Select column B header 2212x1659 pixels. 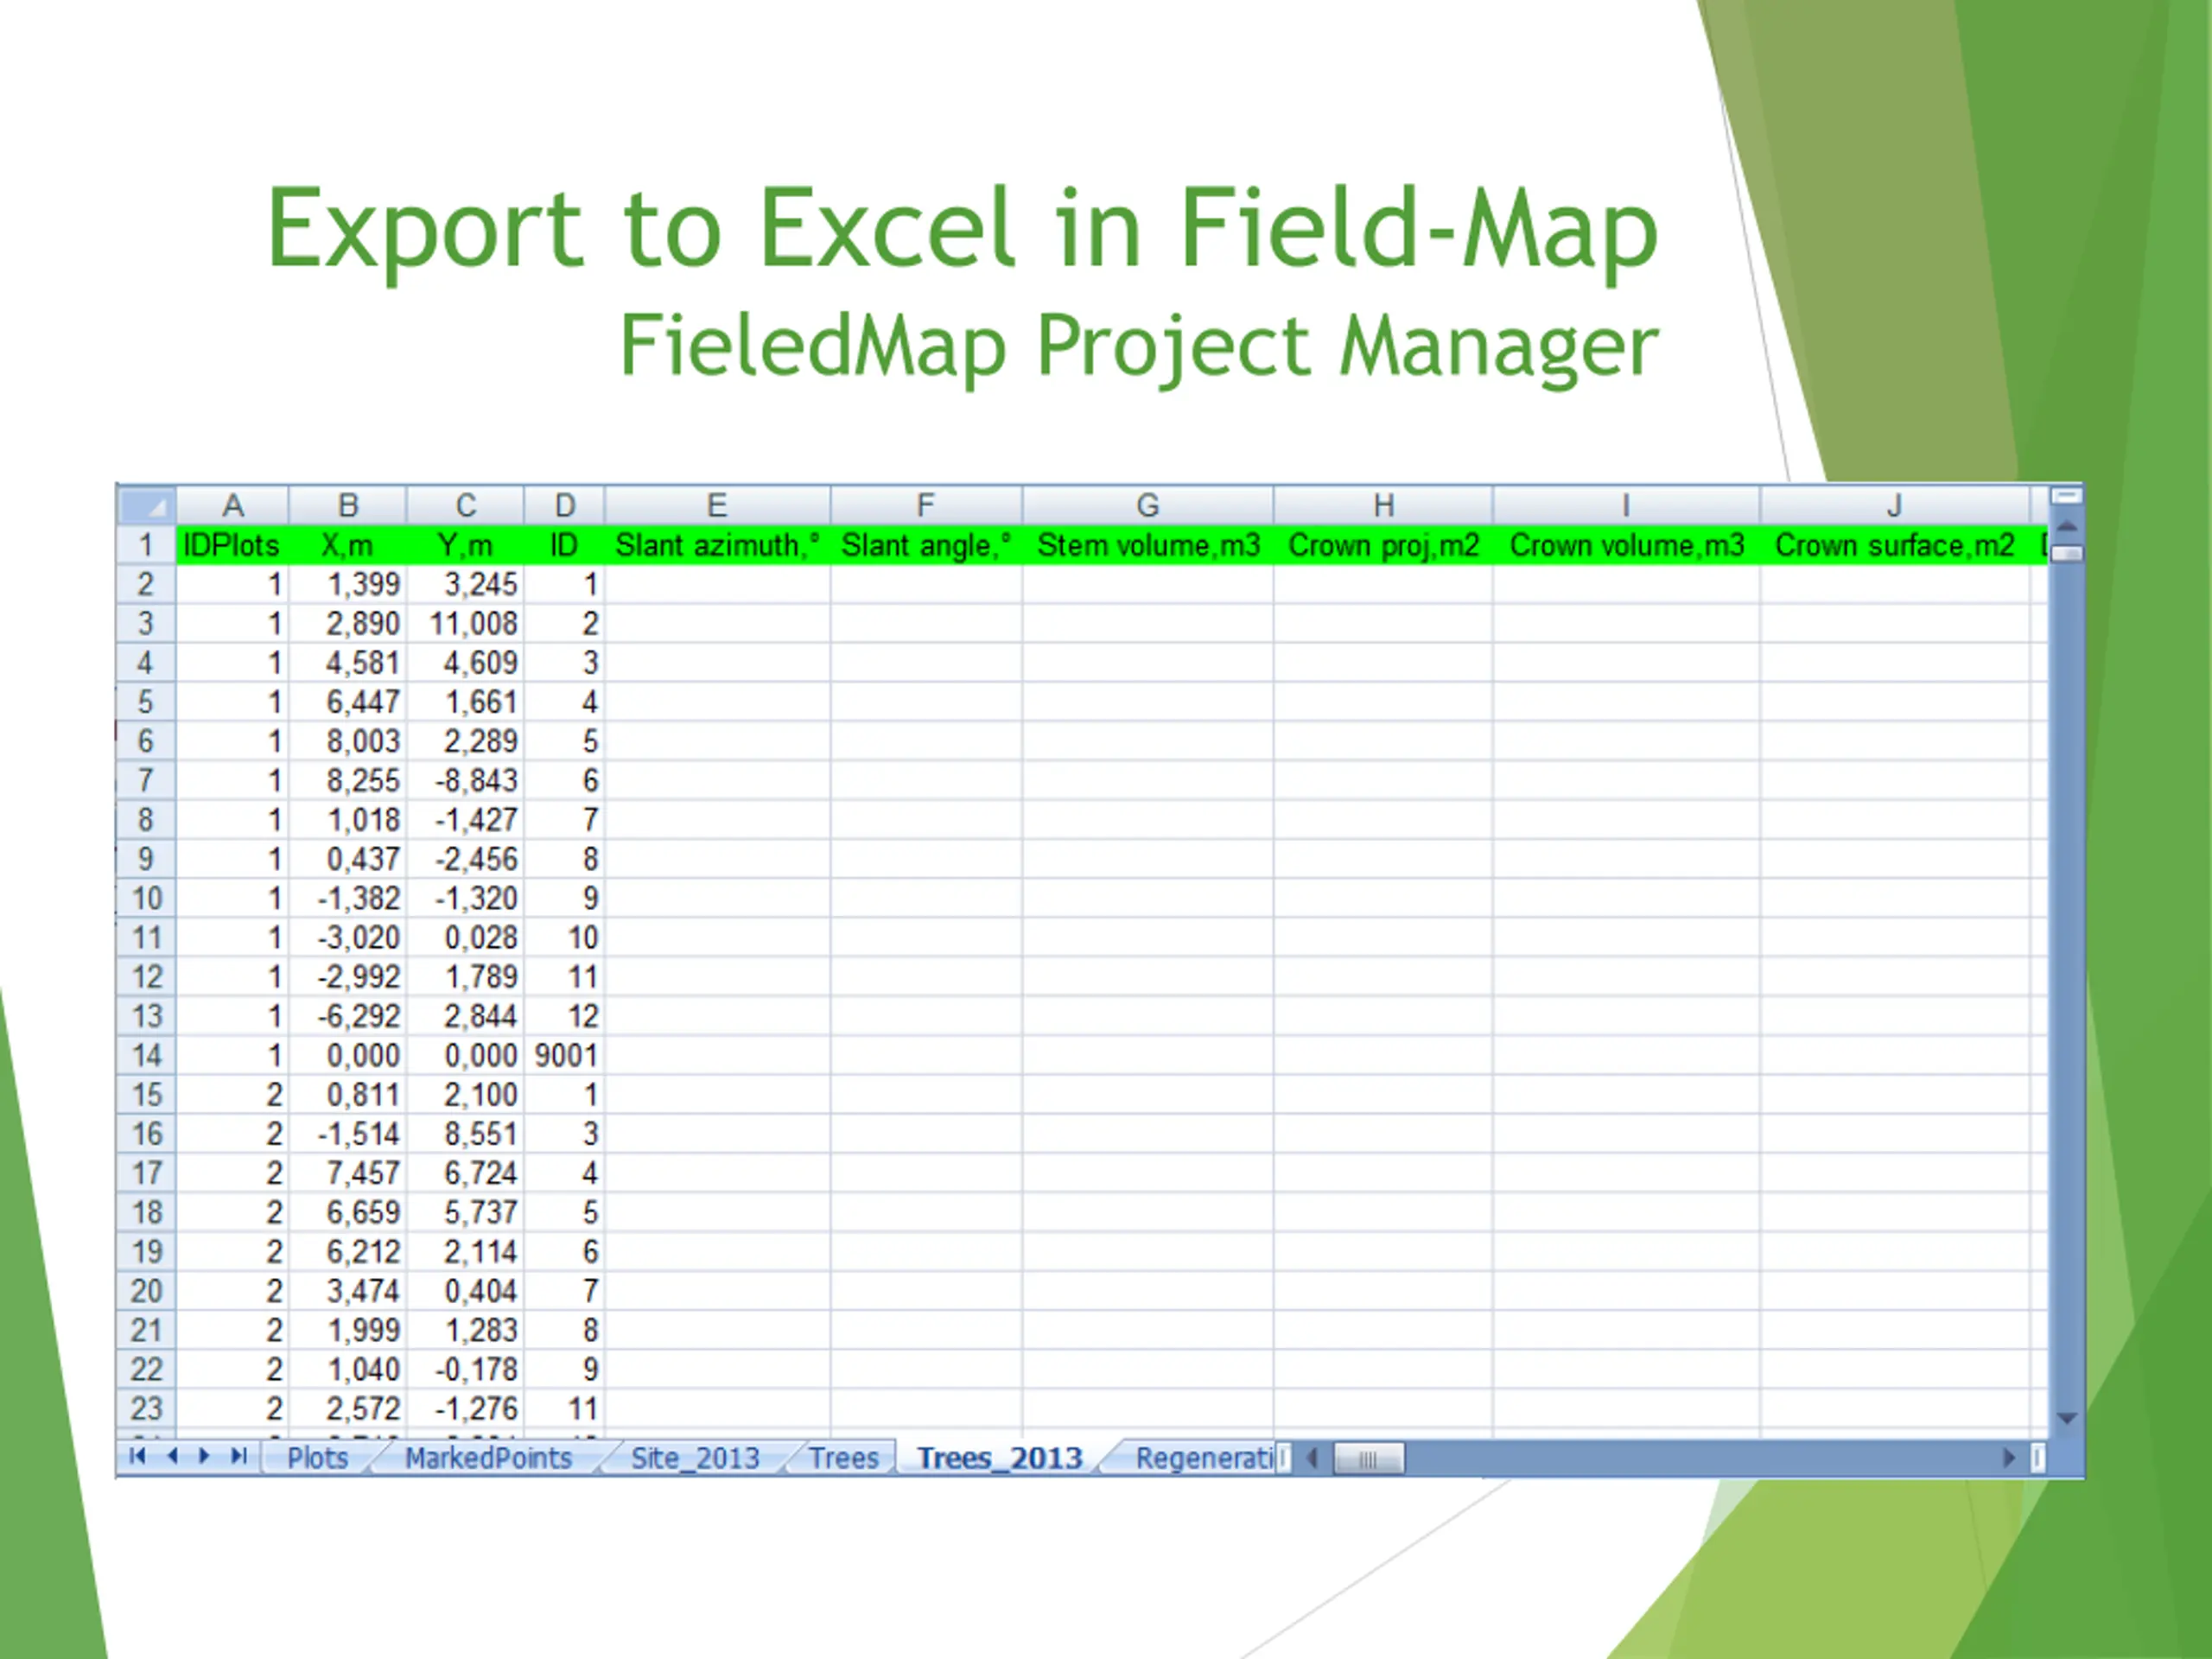tap(348, 505)
